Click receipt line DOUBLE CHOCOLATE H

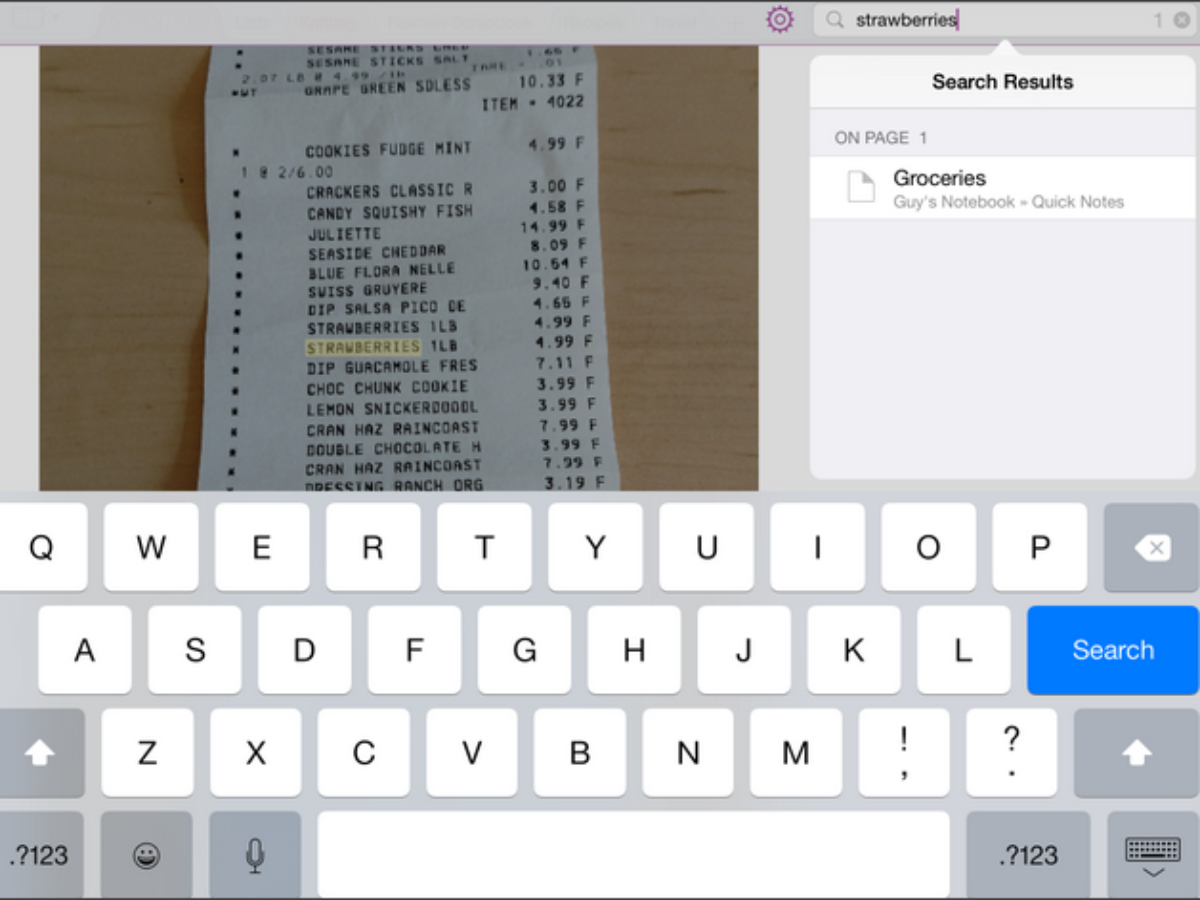pyautogui.click(x=393, y=449)
